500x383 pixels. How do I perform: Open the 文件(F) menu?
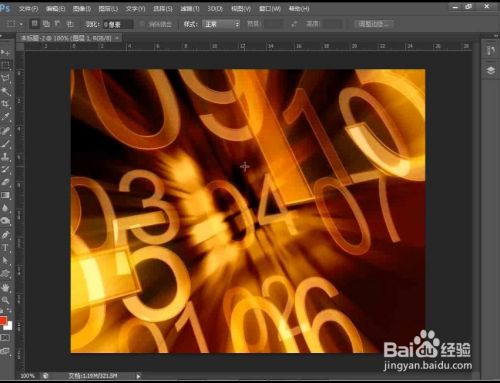point(28,9)
